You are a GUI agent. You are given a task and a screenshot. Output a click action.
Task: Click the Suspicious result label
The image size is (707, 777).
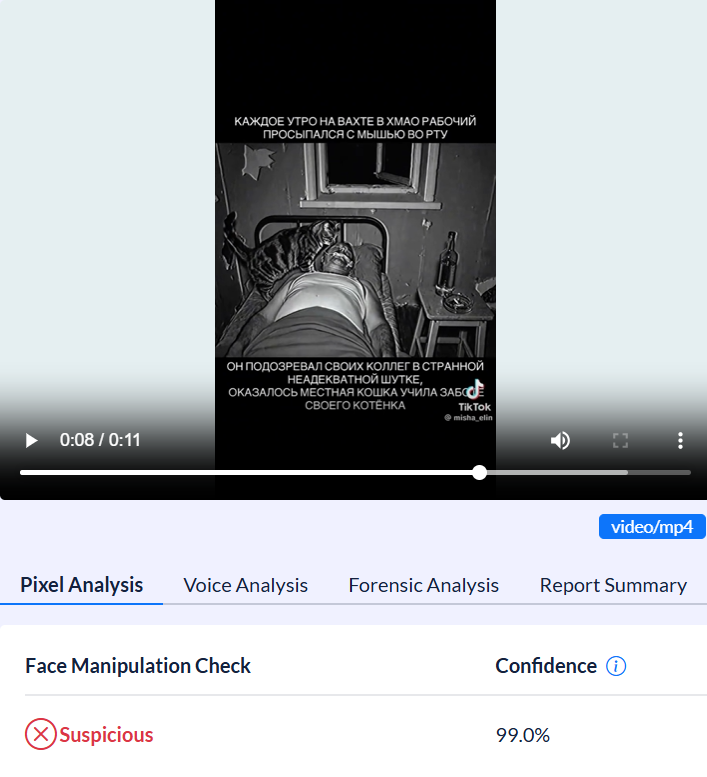click(x=107, y=734)
